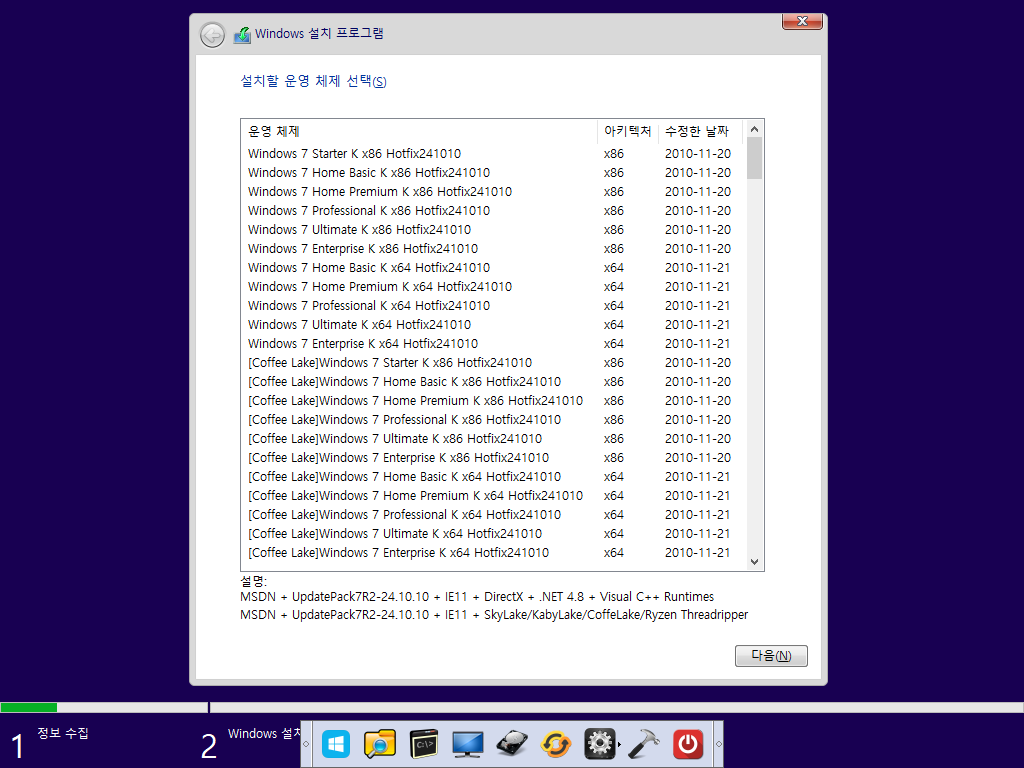Select [Coffee Lake]Windows 7 Enterprise K x86 row
Screen dimensions: 1024x768
493,457
